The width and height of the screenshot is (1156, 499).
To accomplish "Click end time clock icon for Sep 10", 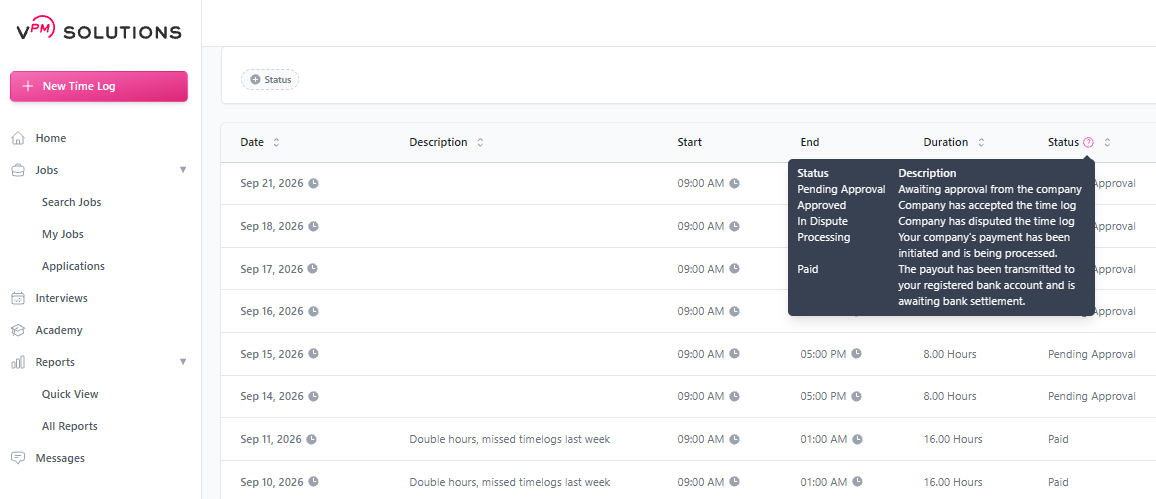I will pyautogui.click(x=857, y=482).
